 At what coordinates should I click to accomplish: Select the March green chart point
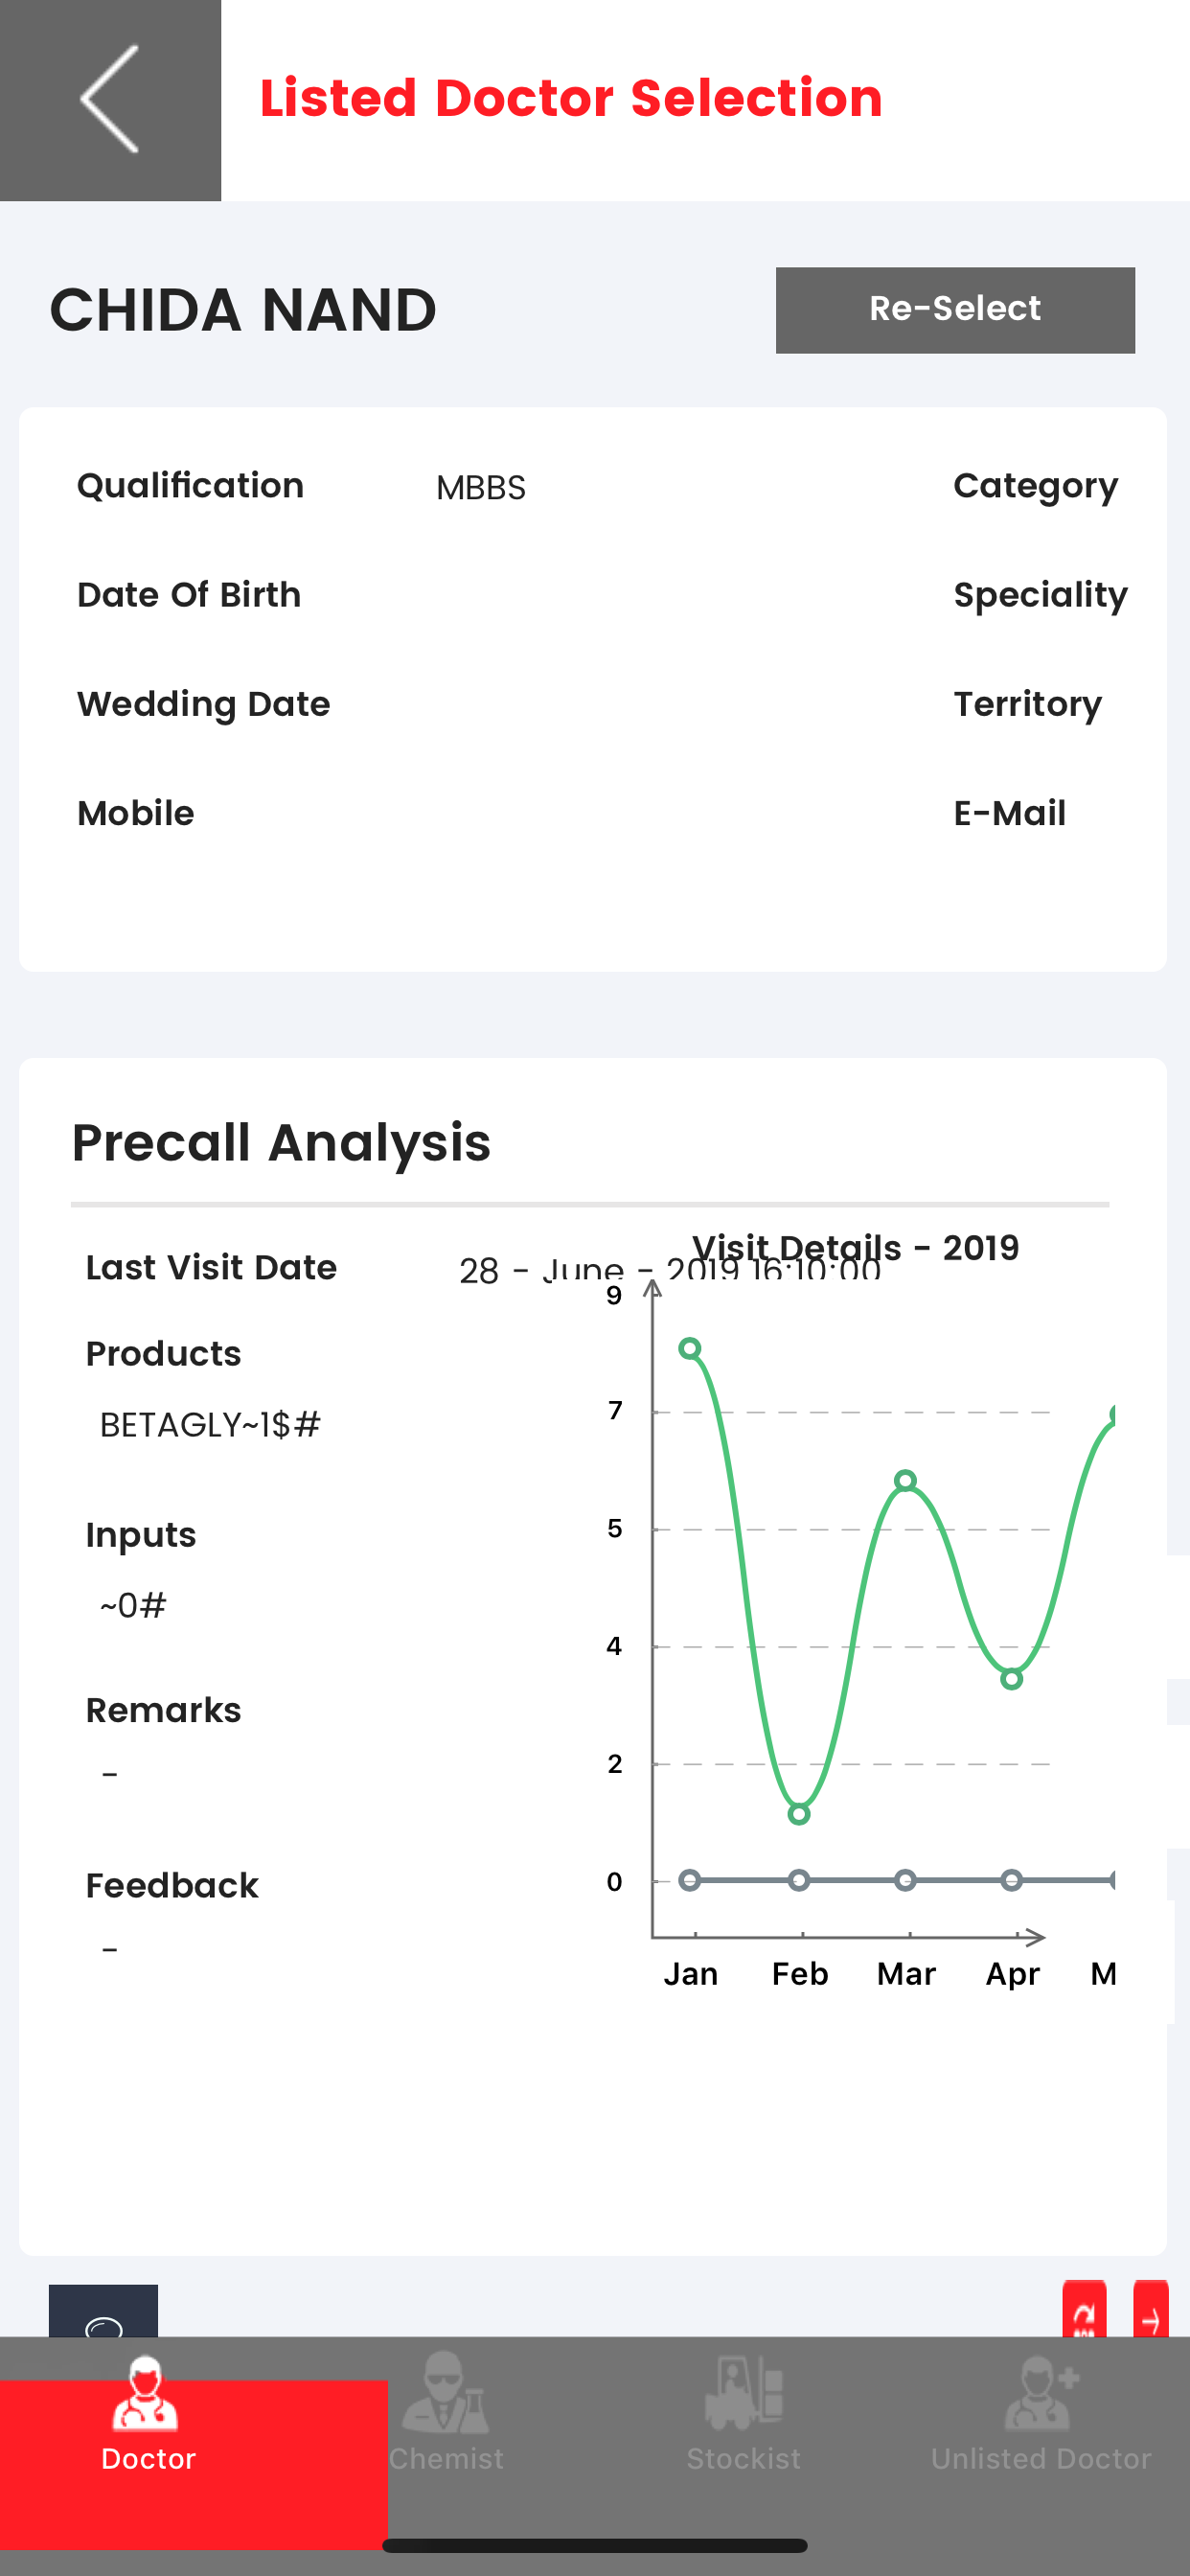(906, 1481)
